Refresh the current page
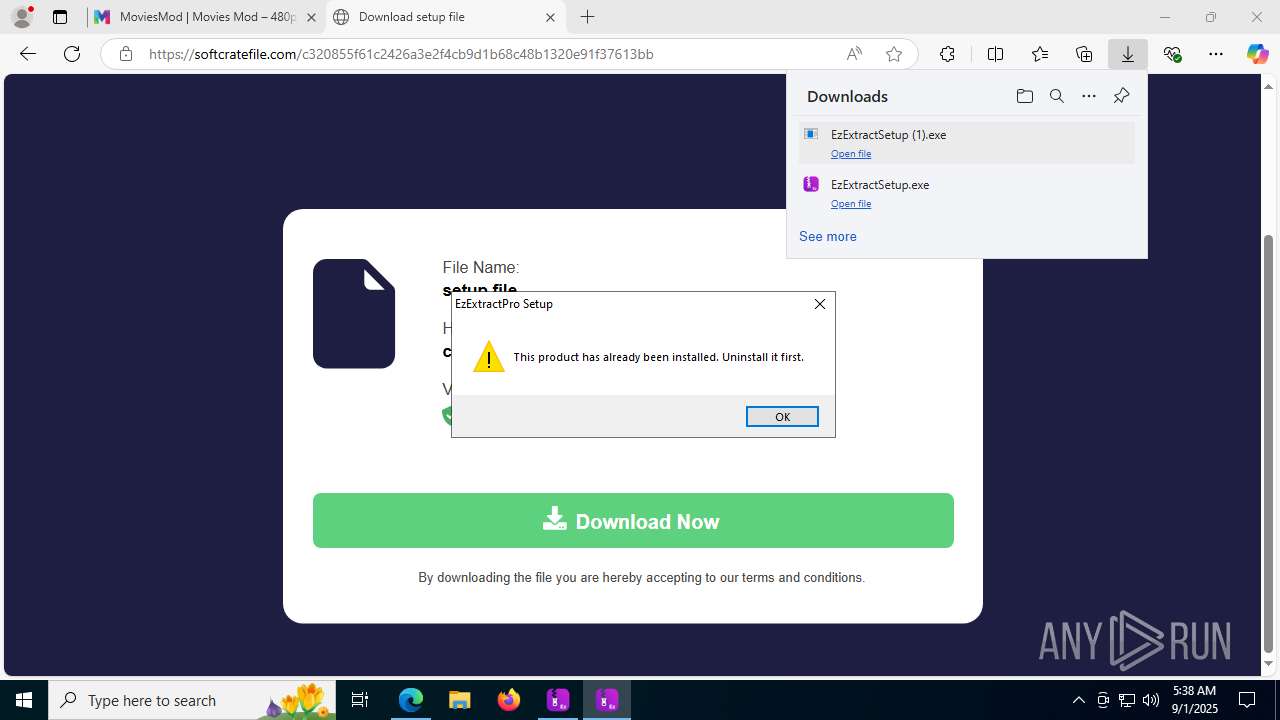The height and width of the screenshot is (720, 1280). pos(72,54)
